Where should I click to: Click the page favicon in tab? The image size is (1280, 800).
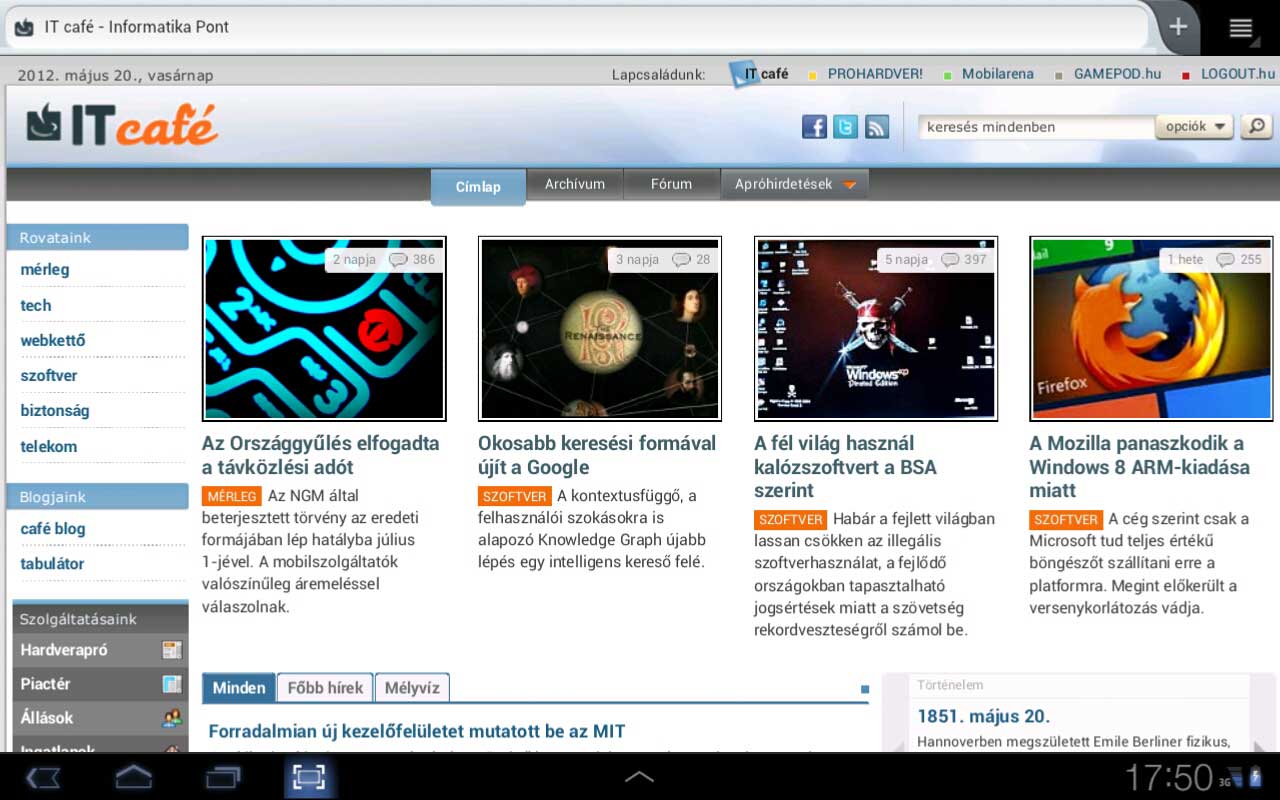(25, 27)
